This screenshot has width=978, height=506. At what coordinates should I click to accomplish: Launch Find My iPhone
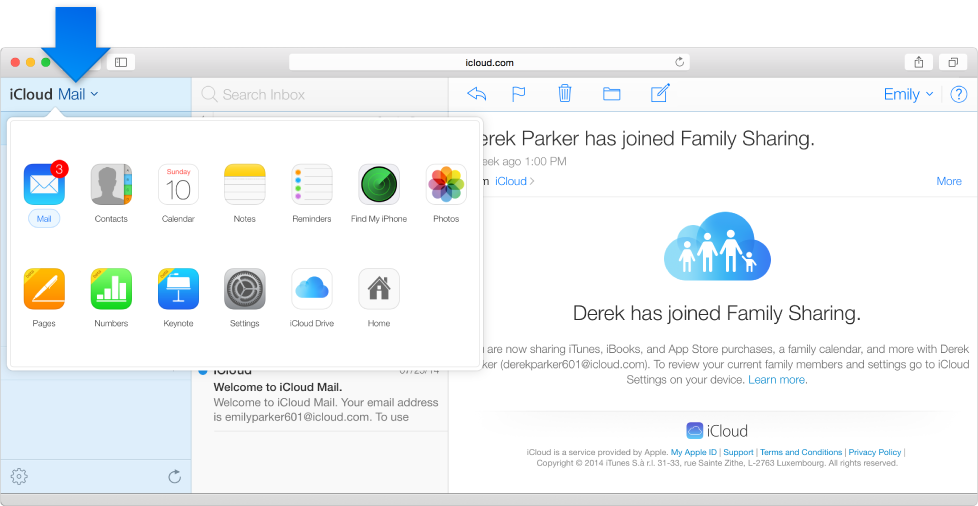coord(379,185)
